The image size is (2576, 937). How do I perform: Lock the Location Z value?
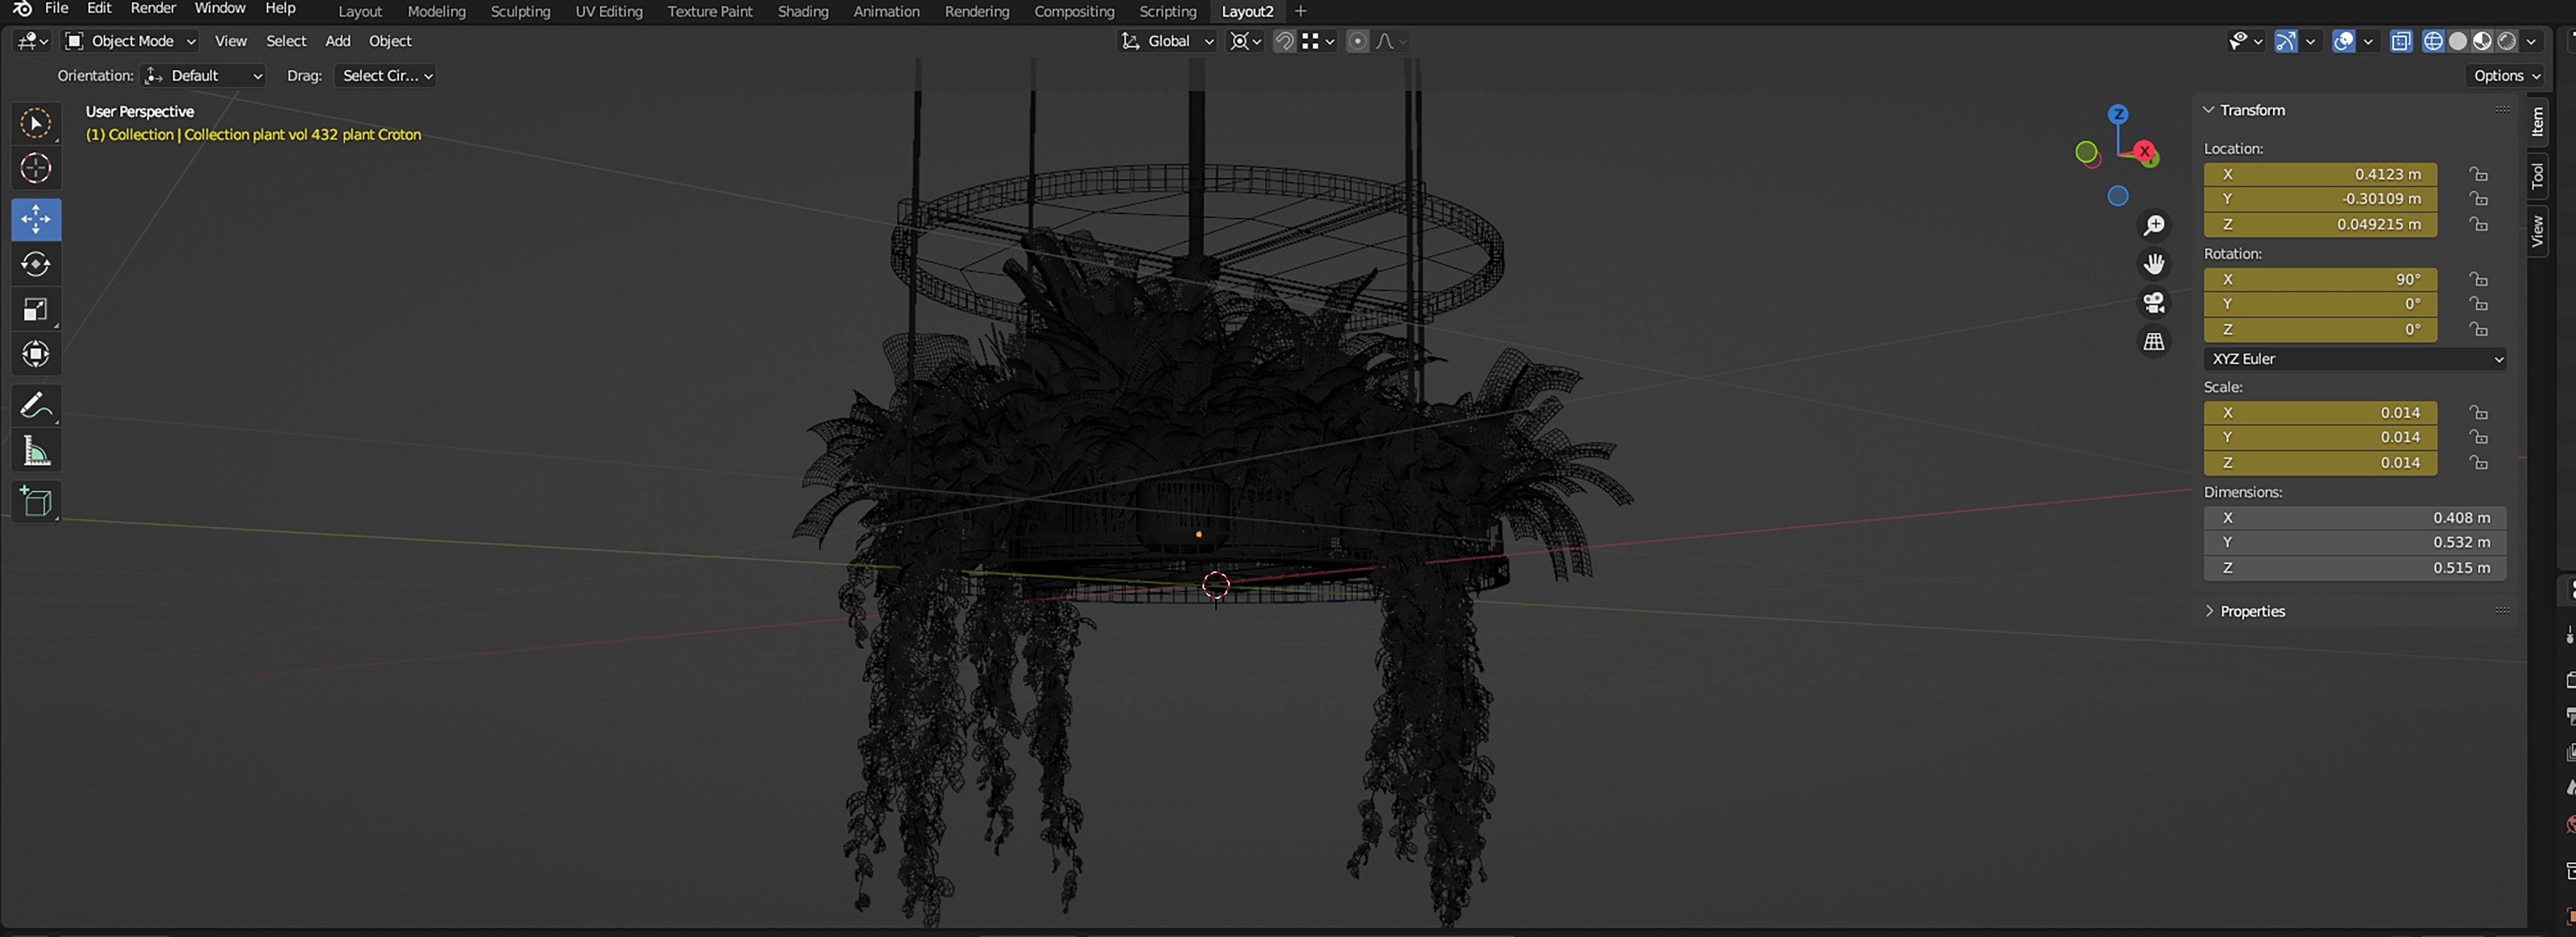pyautogui.click(x=2478, y=224)
